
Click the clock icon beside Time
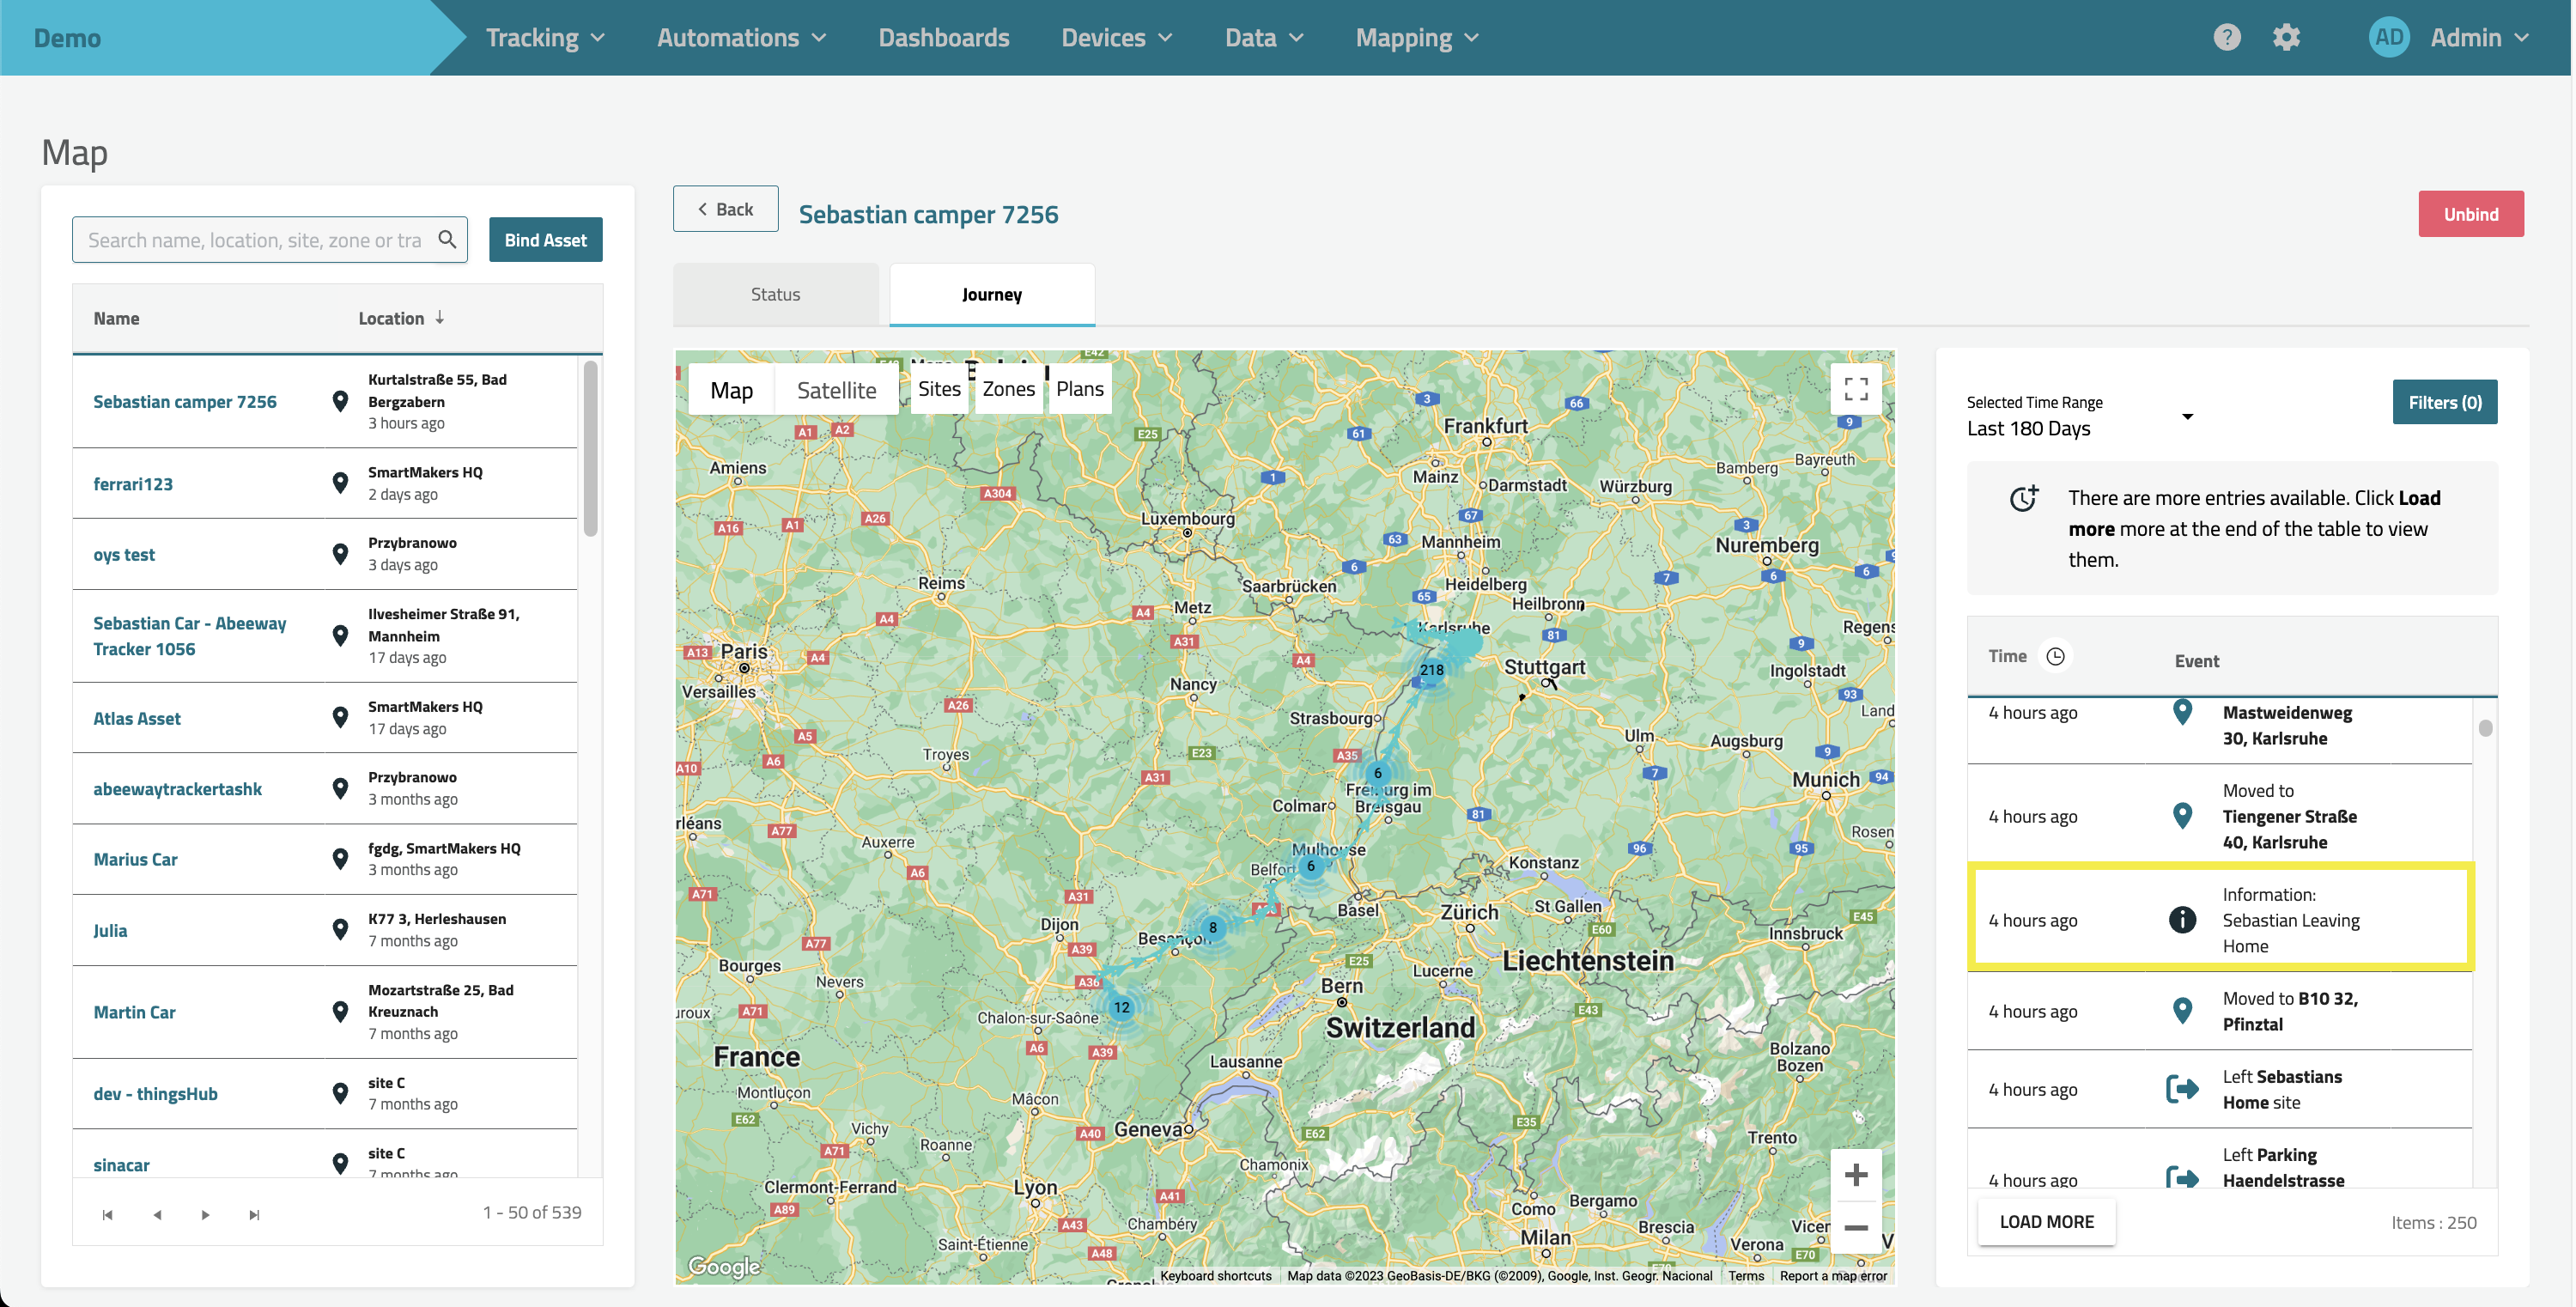[x=2055, y=656]
